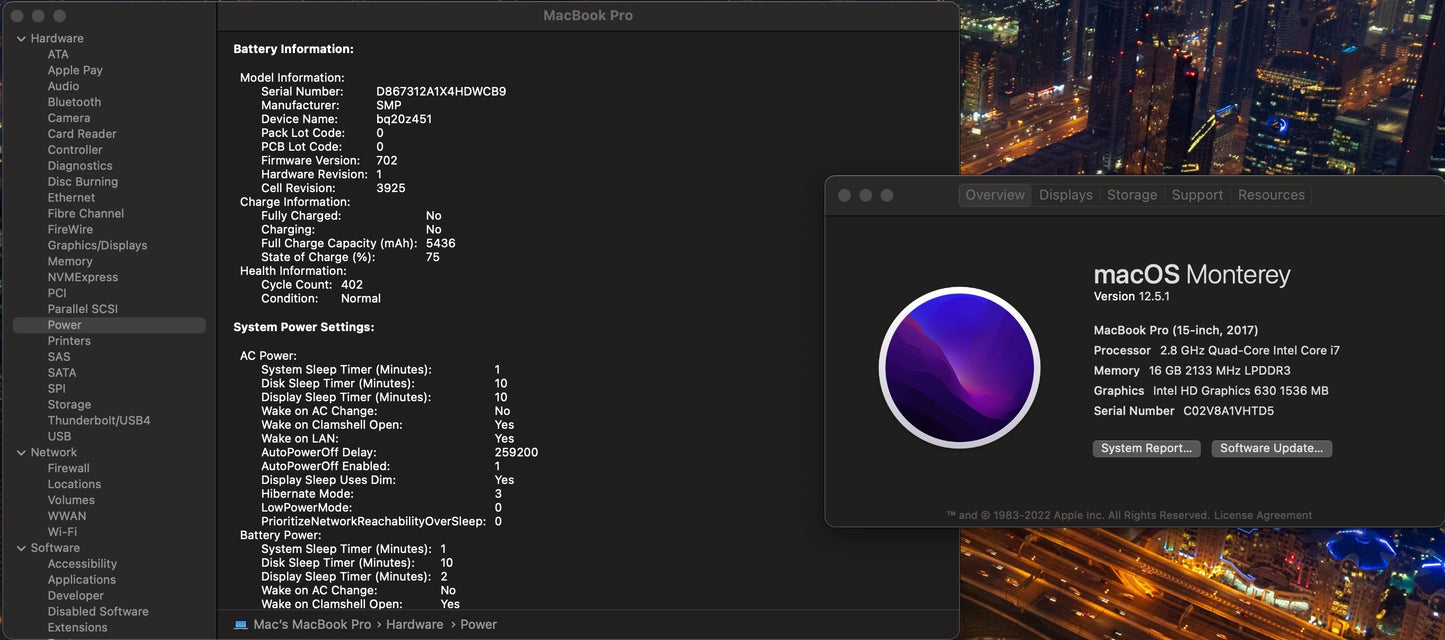Viewport: 1445px width, 640px height.
Task: Select Bluetooth in the Hardware list
Action: (x=74, y=102)
